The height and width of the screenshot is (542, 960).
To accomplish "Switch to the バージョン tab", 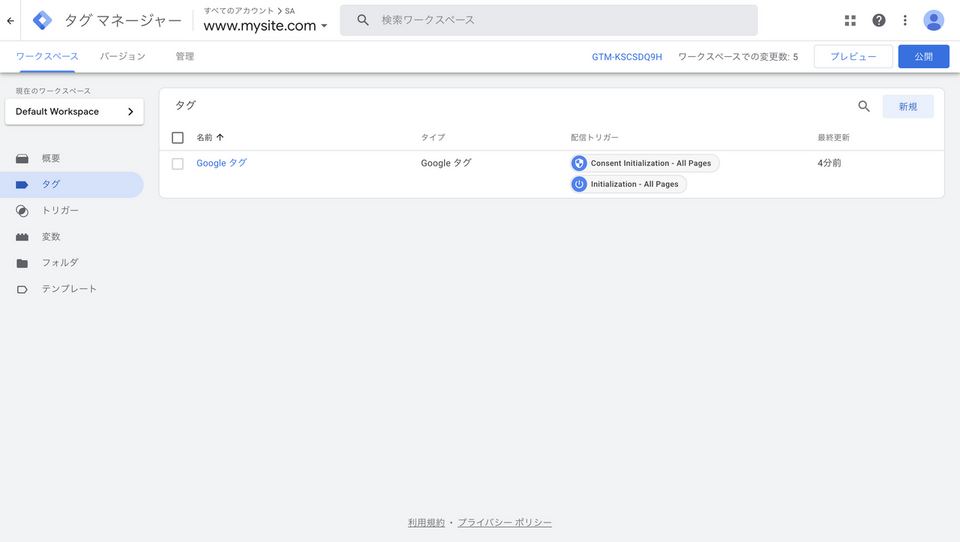I will point(122,57).
